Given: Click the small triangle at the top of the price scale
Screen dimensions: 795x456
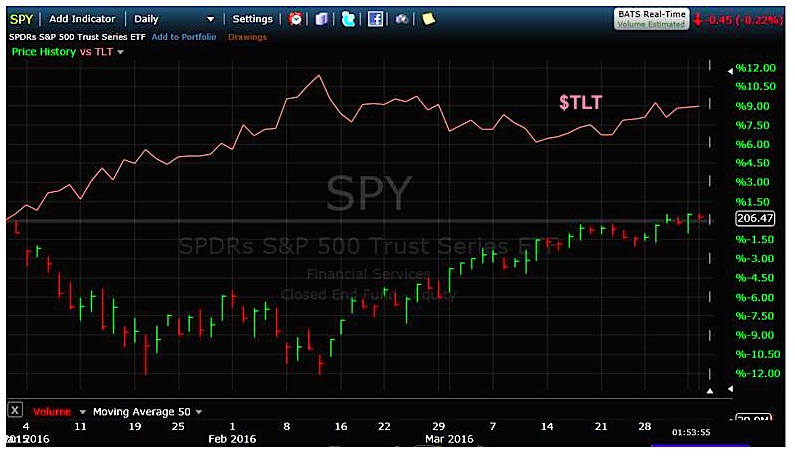Looking at the screenshot, I should (730, 71).
